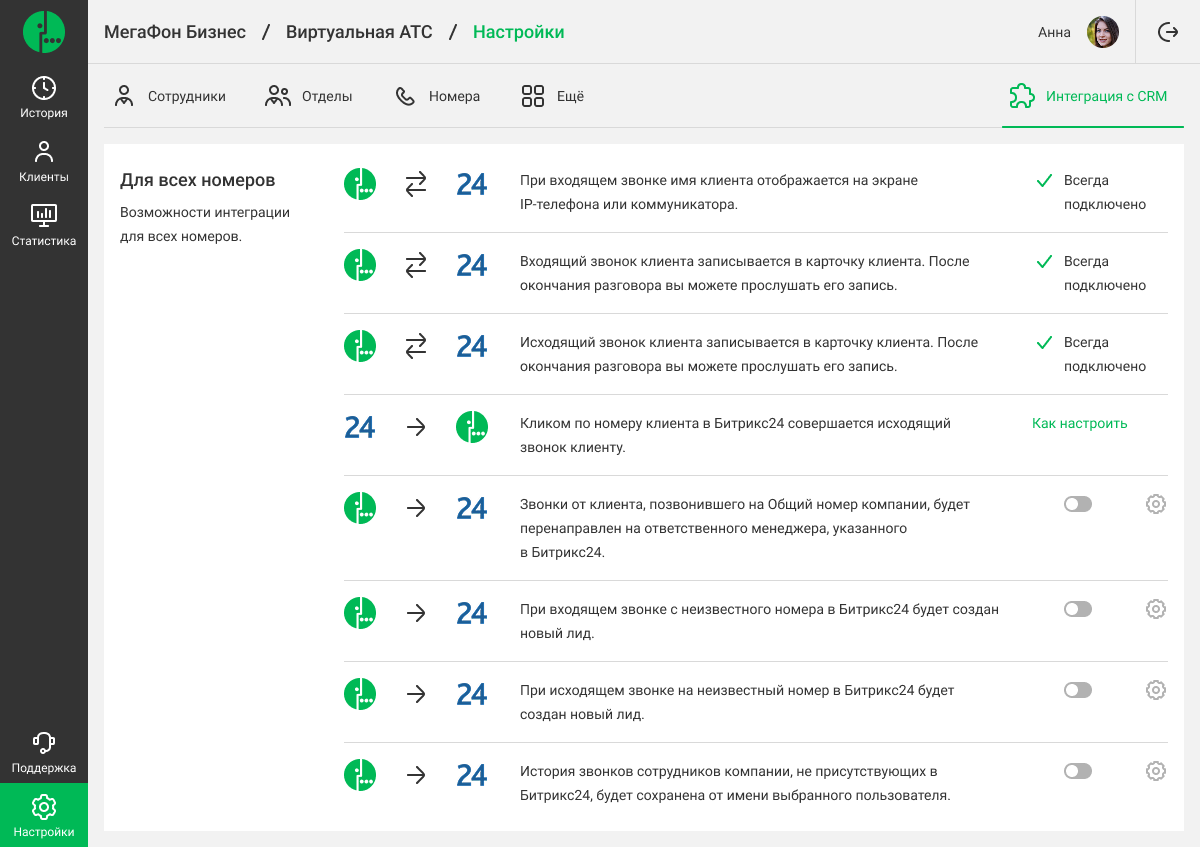Viewport: 1200px width, 847px height.
Task: Click the Всегда подключено label in first row
Action: [1105, 193]
